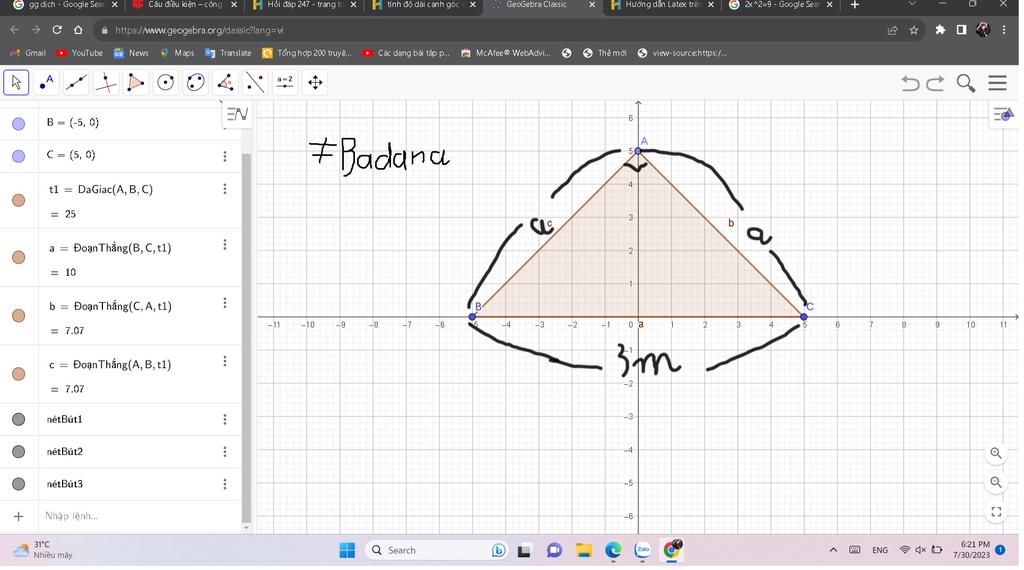Hide triangle t1 using its circle marker
This screenshot has height=570, width=1024.
(18, 200)
